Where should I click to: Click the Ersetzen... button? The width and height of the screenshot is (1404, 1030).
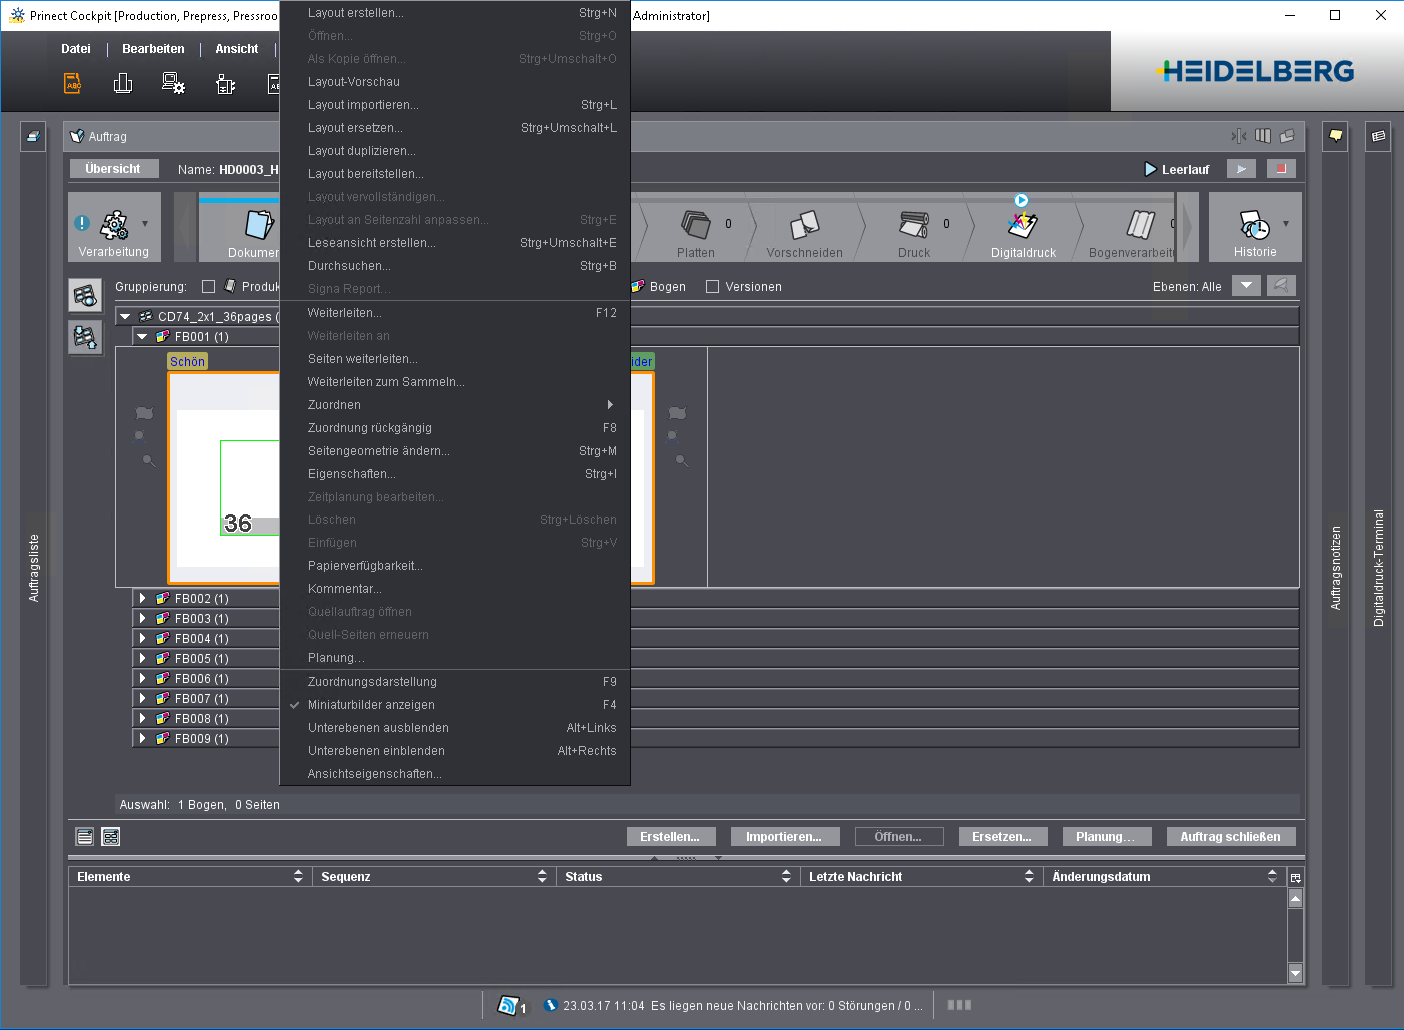coord(1002,837)
